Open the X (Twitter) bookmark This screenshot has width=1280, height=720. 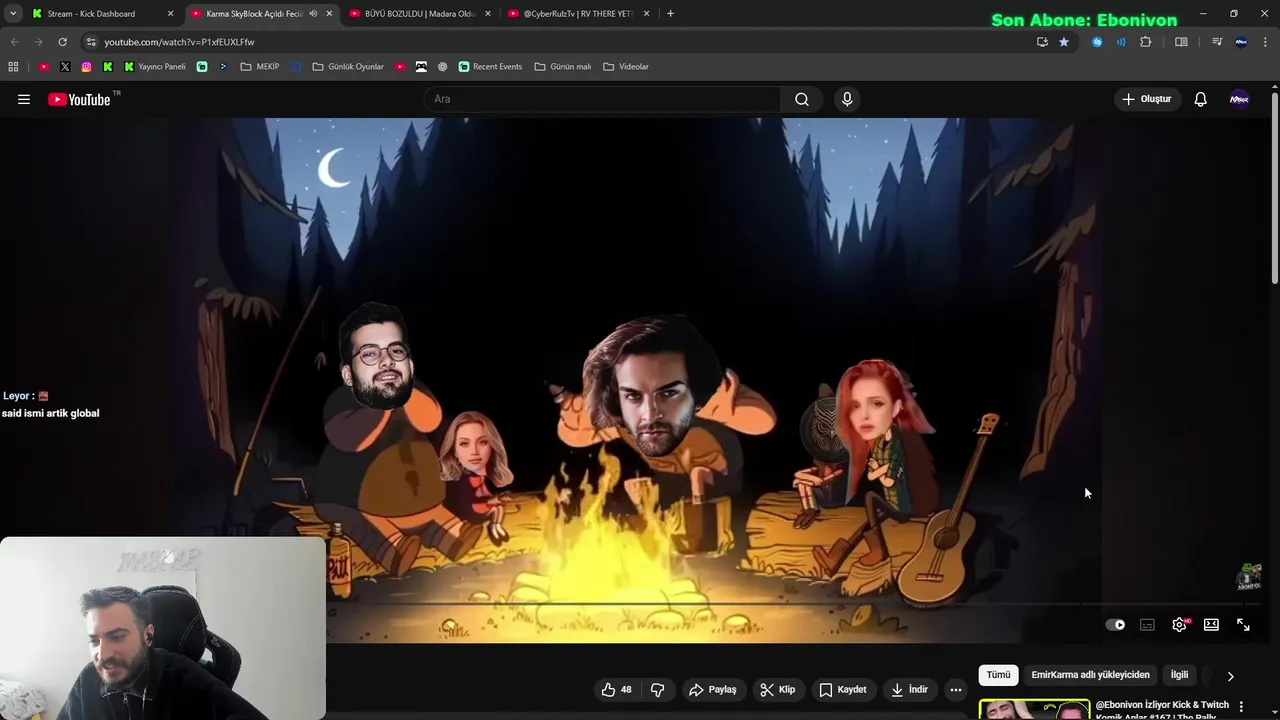[x=65, y=67]
